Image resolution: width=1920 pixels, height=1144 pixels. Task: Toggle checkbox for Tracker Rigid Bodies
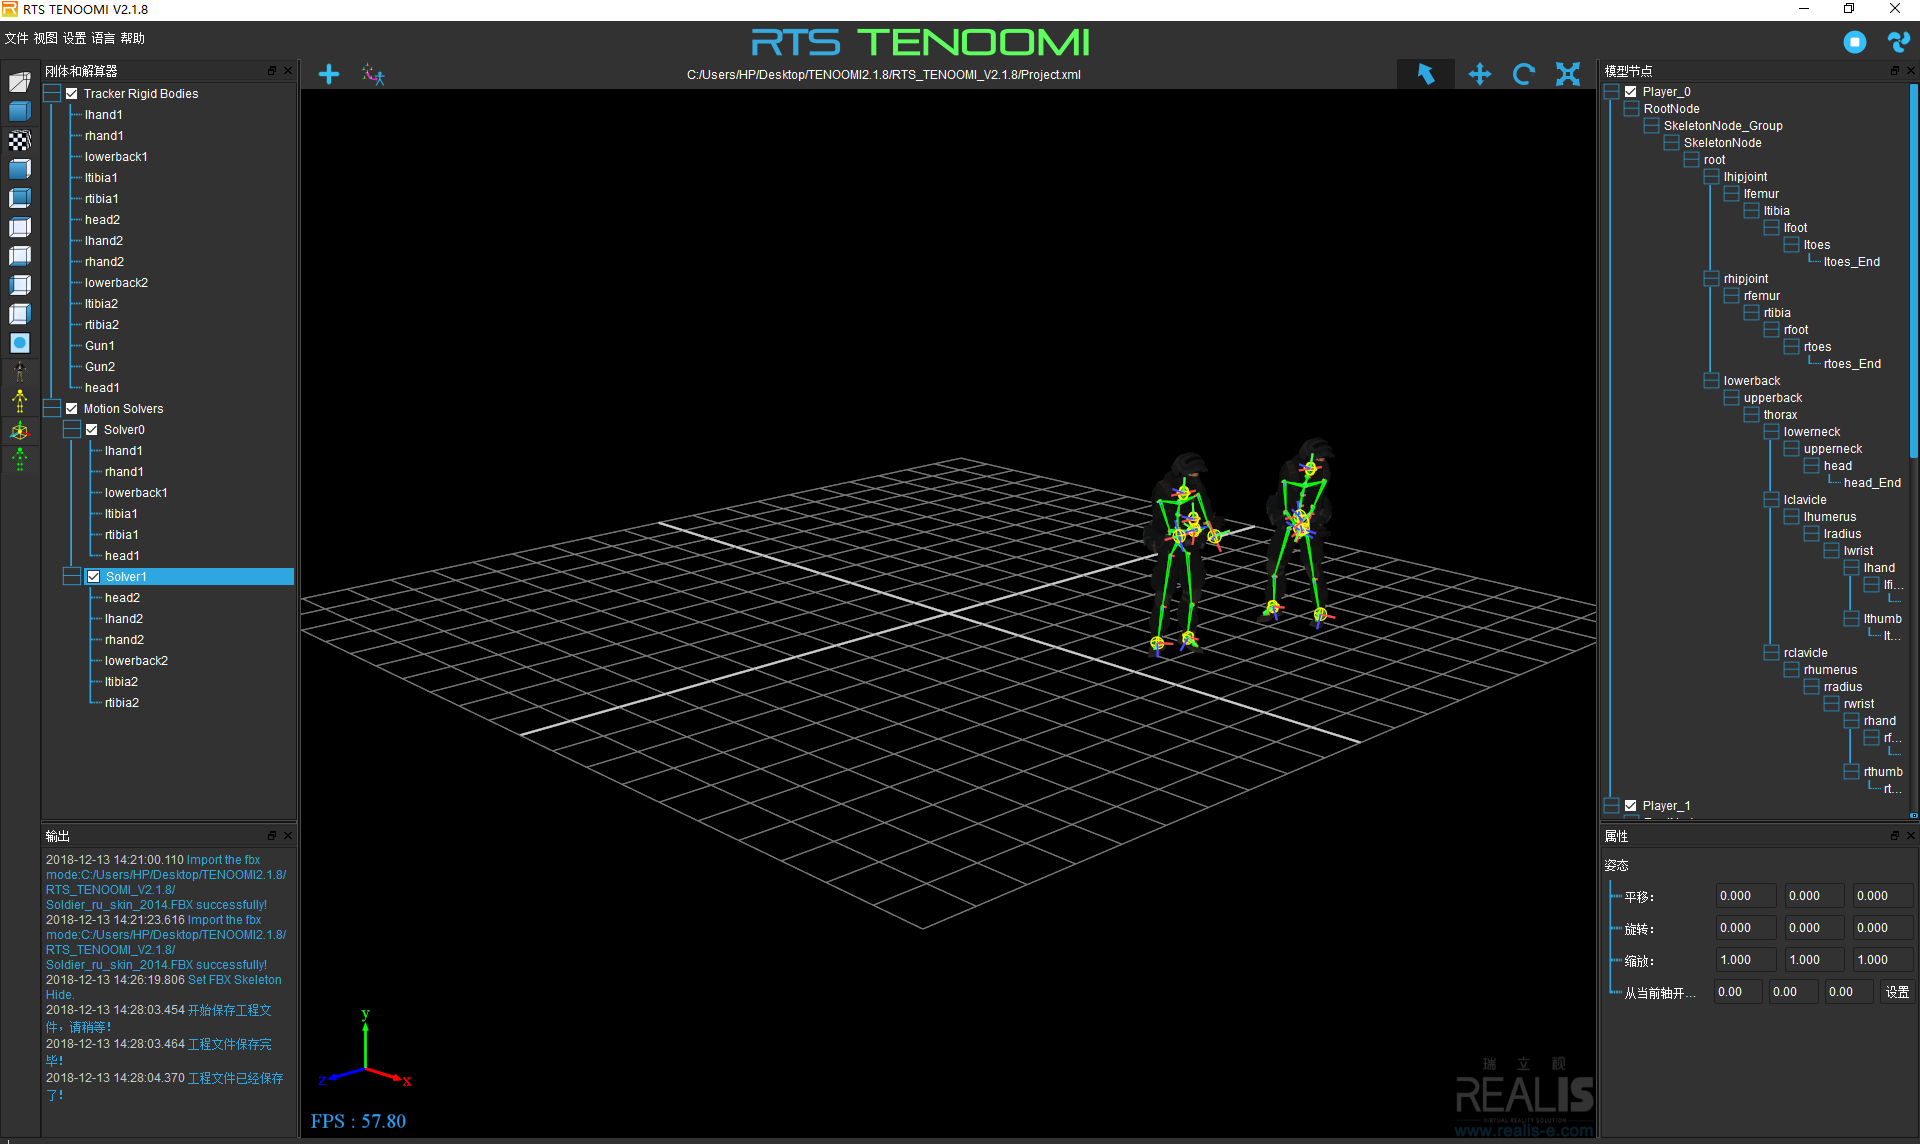[72, 93]
